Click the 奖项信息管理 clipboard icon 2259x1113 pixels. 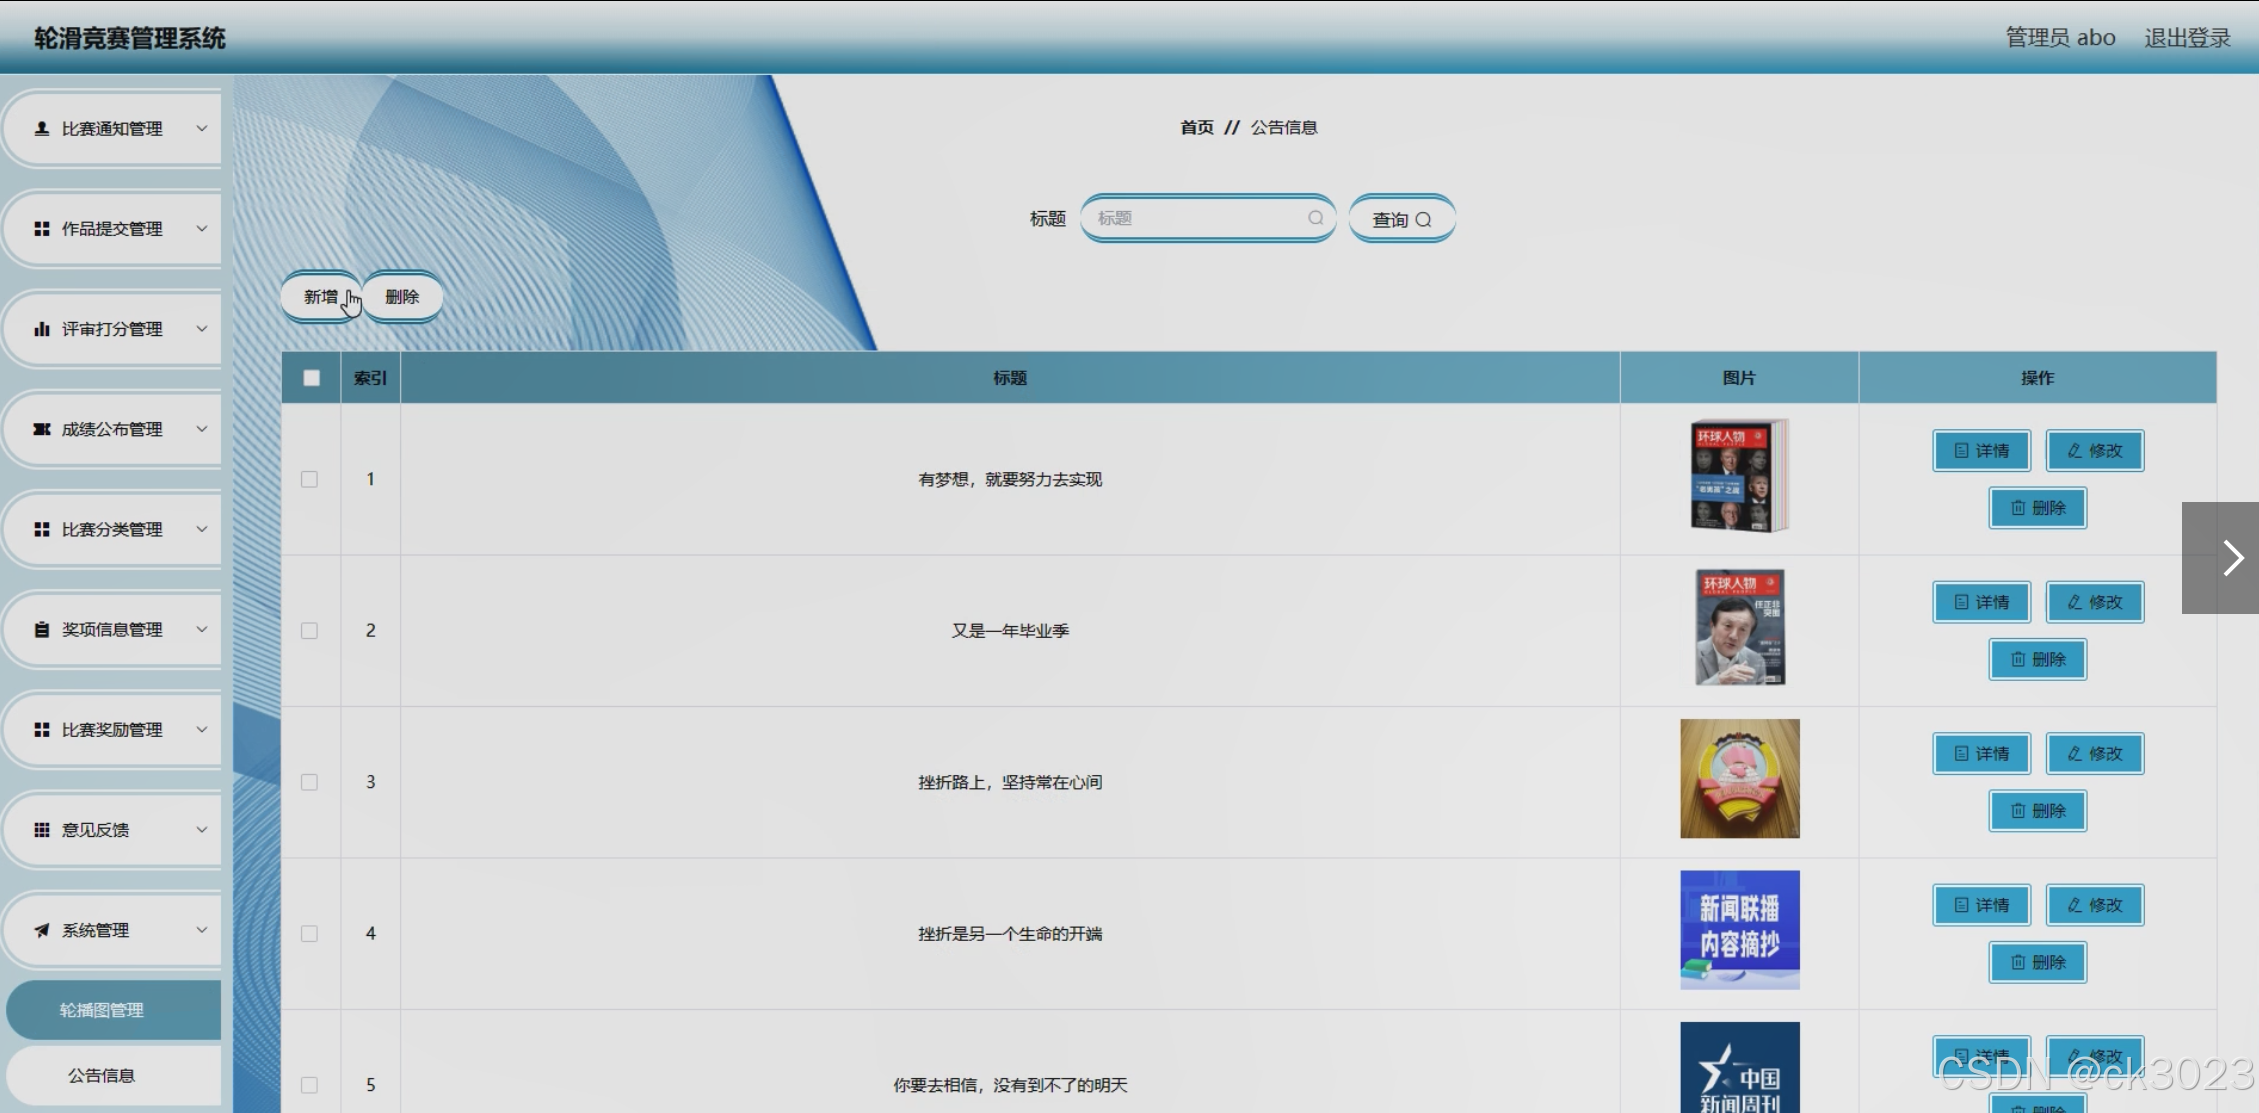(x=42, y=629)
